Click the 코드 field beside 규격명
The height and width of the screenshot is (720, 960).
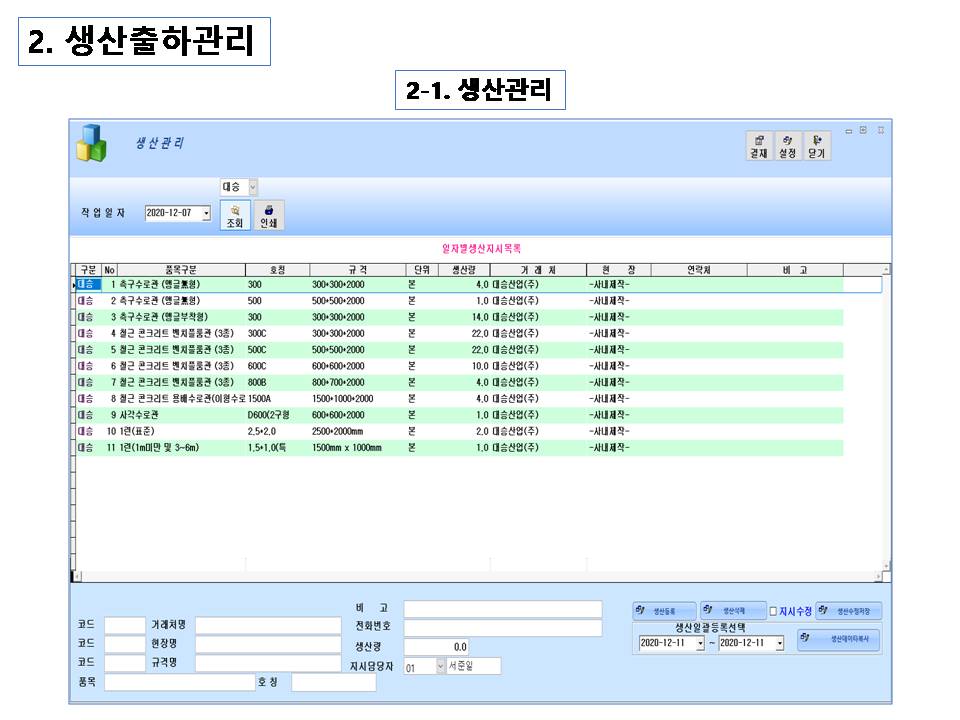coord(125,663)
